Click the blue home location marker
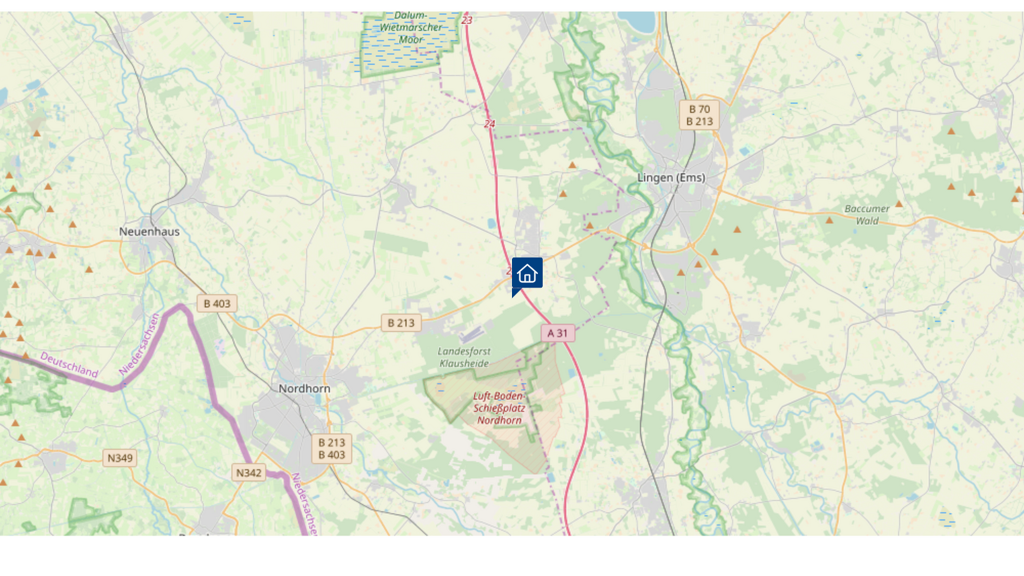The width and height of the screenshot is (1024, 576). (527, 274)
